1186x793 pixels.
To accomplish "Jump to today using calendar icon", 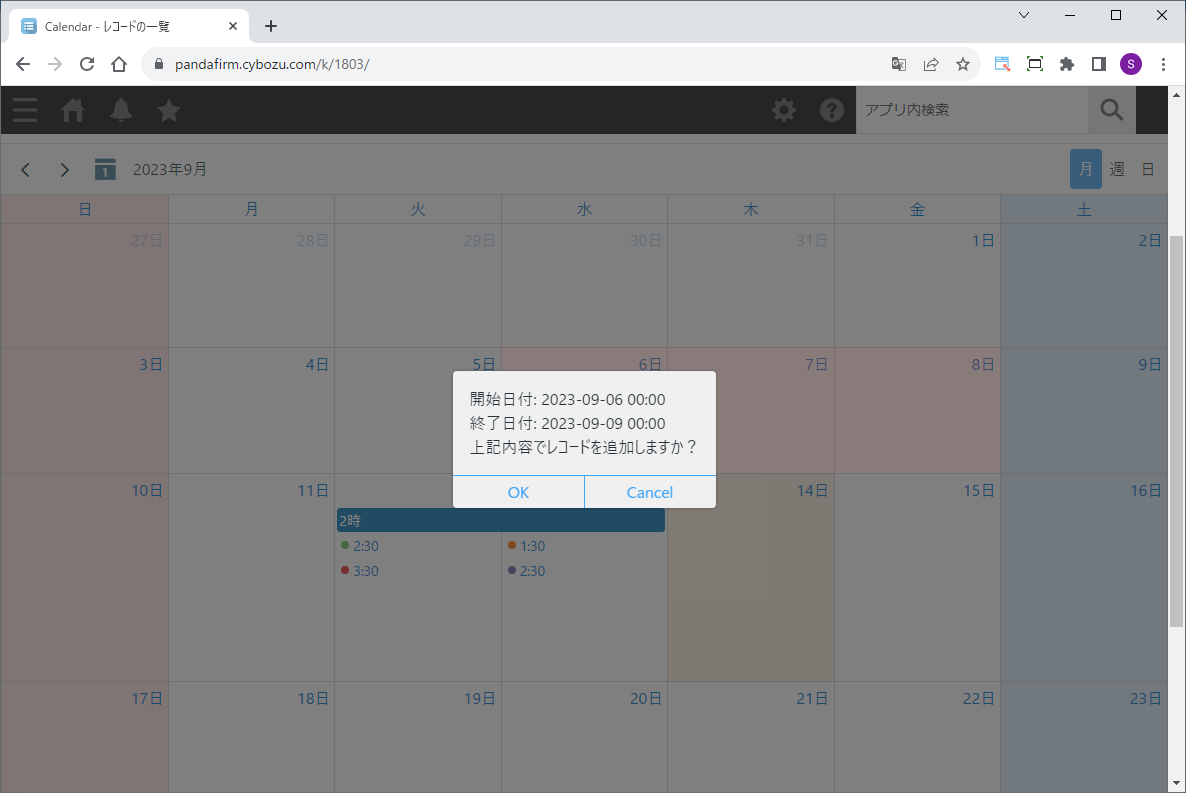I will pos(105,169).
